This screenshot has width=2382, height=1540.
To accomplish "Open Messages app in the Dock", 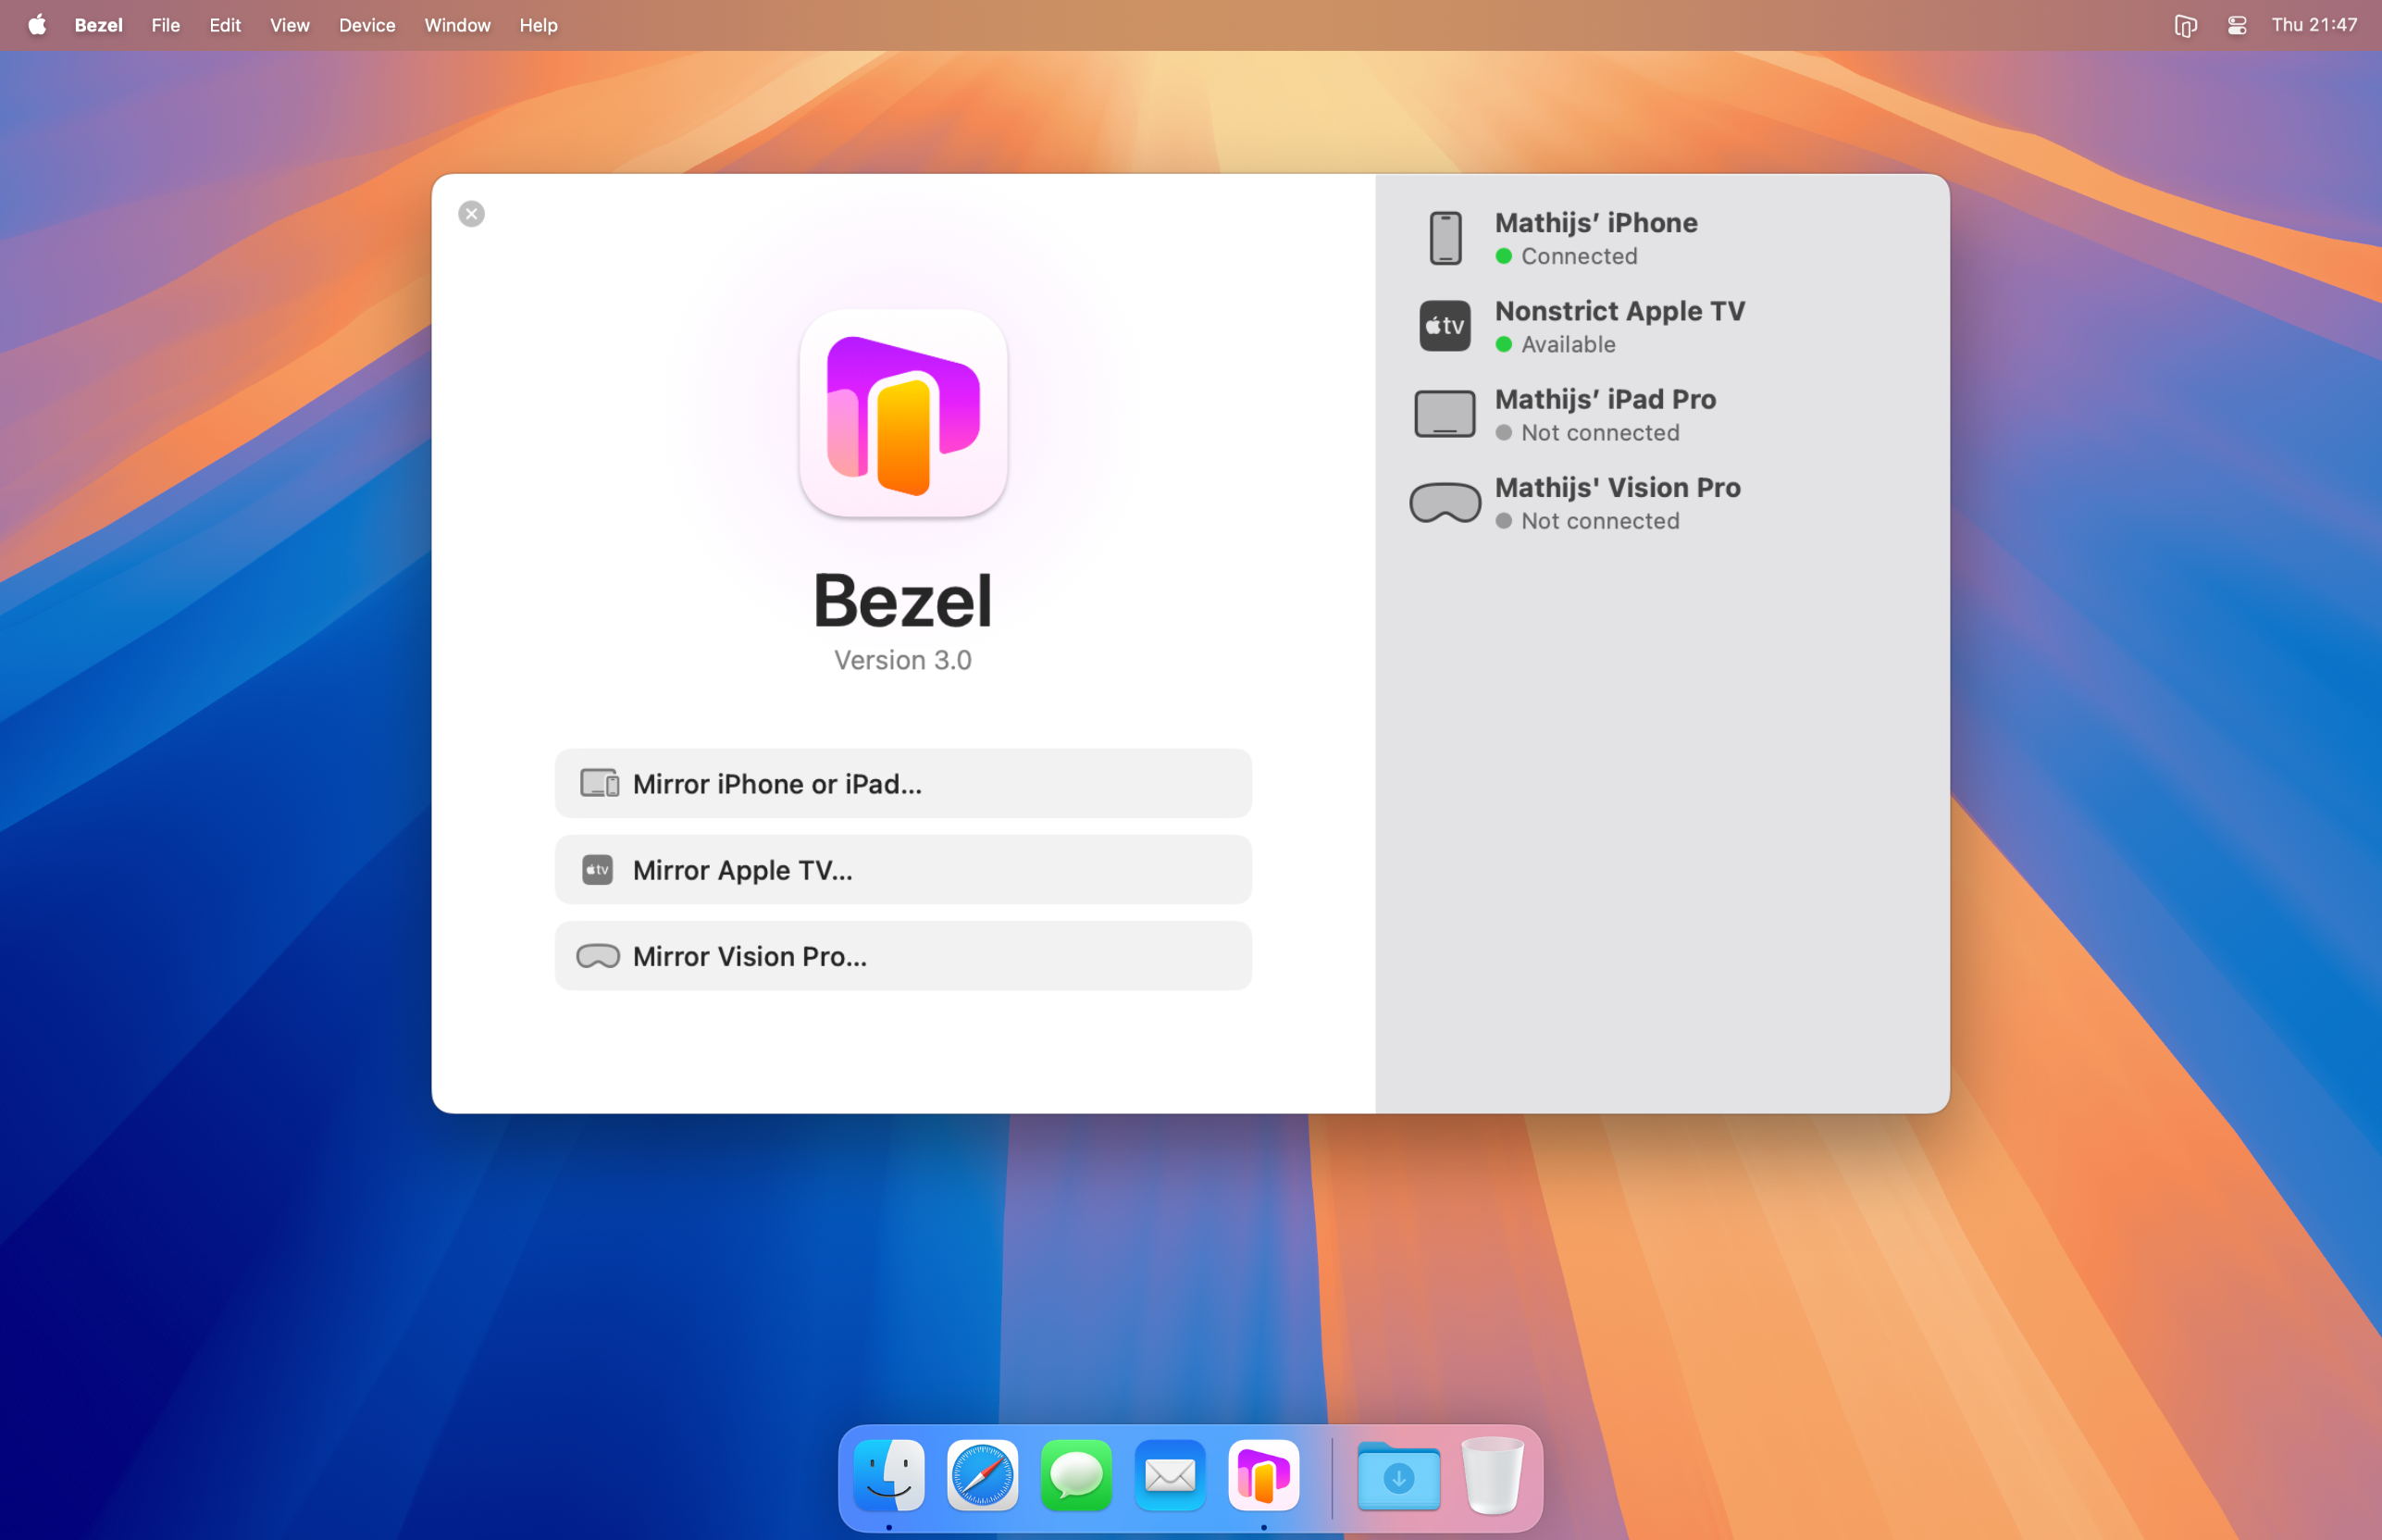I will [1076, 1475].
